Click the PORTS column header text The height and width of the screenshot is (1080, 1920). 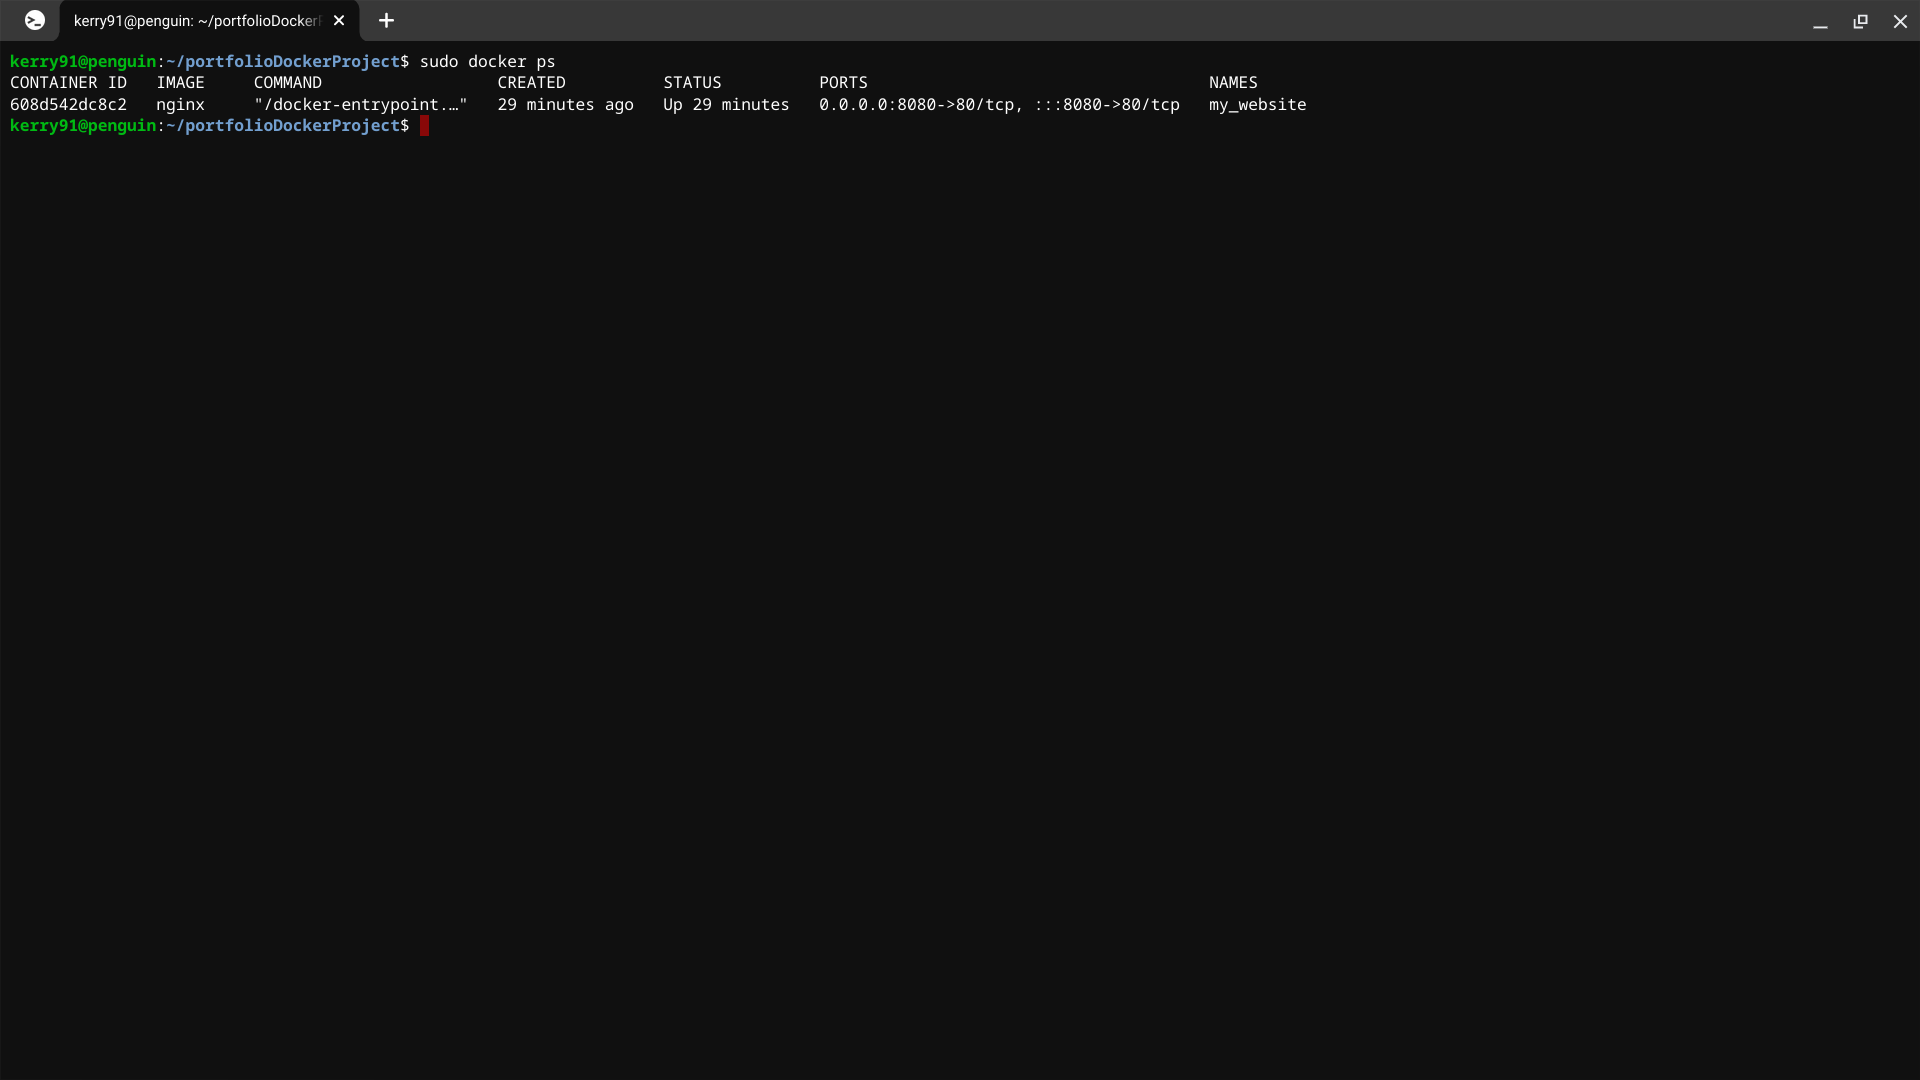[842, 82]
